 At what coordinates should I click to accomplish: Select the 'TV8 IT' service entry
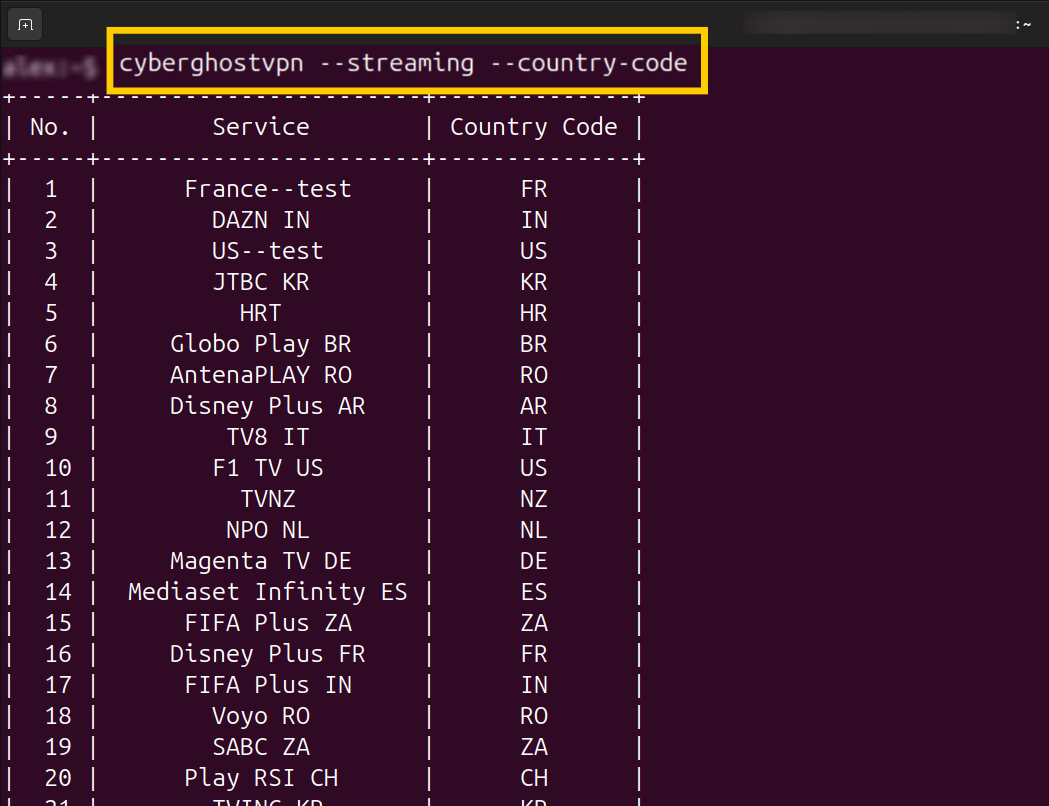coord(268,437)
